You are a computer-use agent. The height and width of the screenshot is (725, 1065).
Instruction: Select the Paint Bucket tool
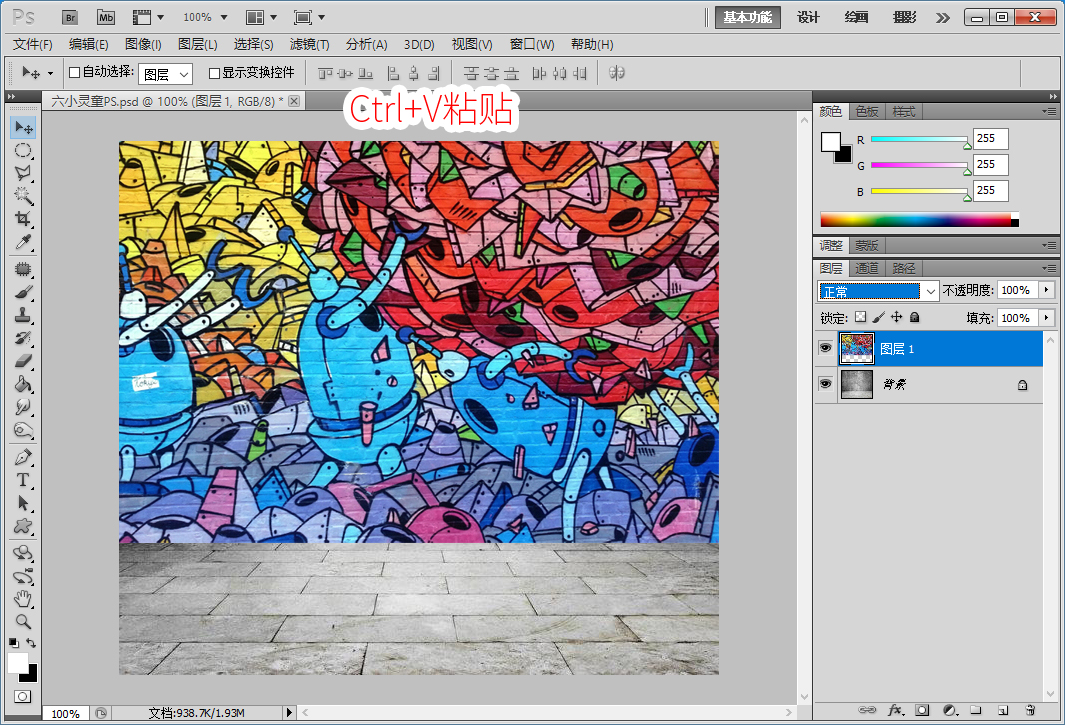click(x=23, y=384)
